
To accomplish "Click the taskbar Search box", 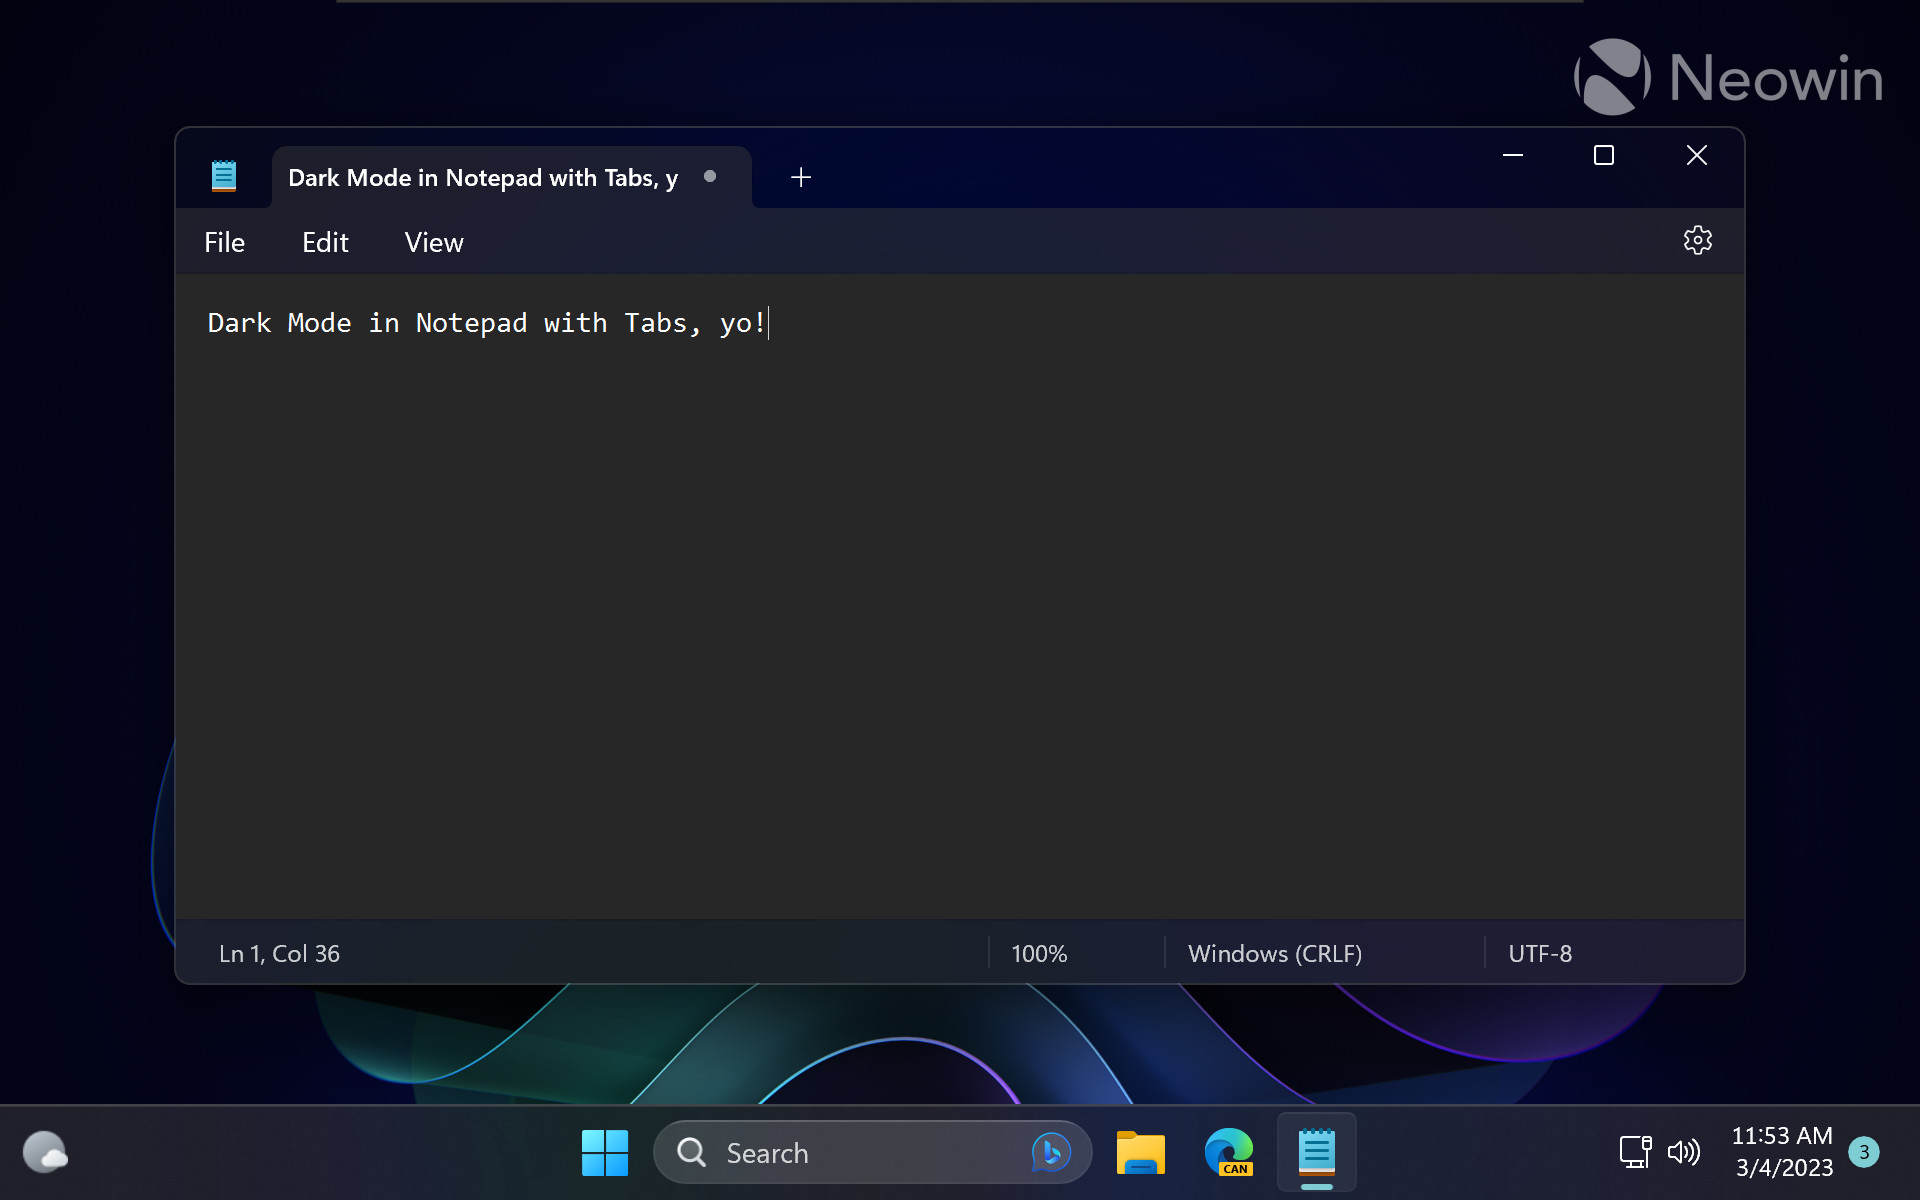I will pos(872,1153).
